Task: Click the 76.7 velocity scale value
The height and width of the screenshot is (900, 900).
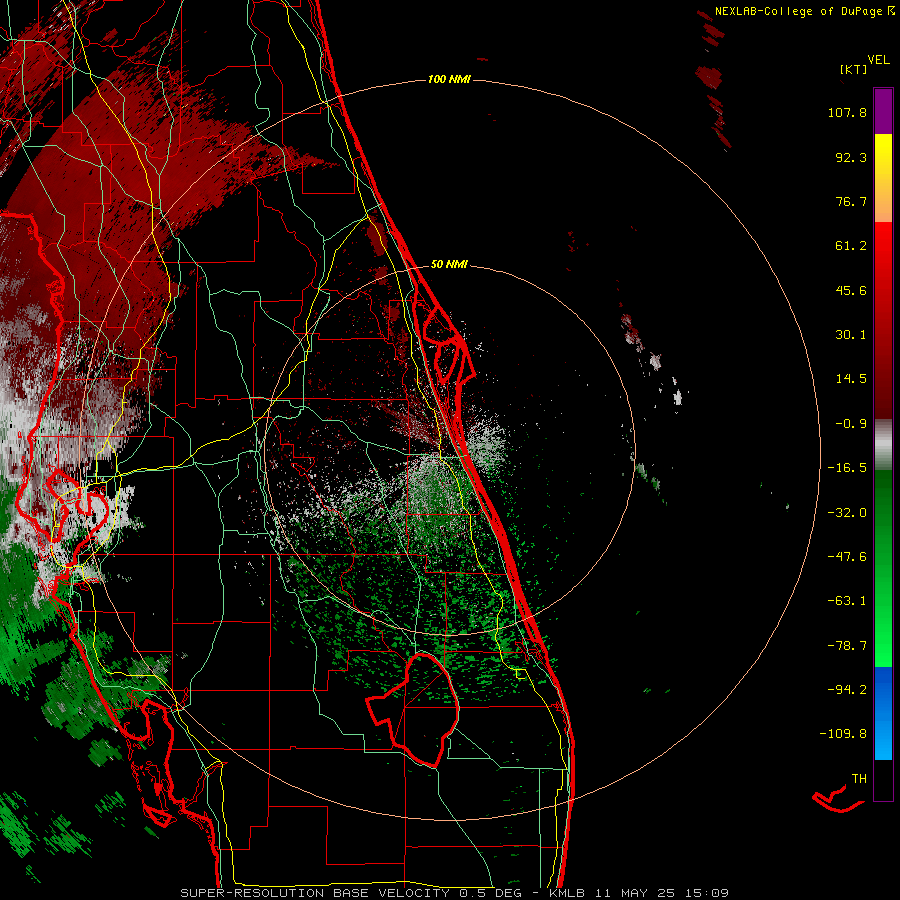Action: tap(851, 201)
